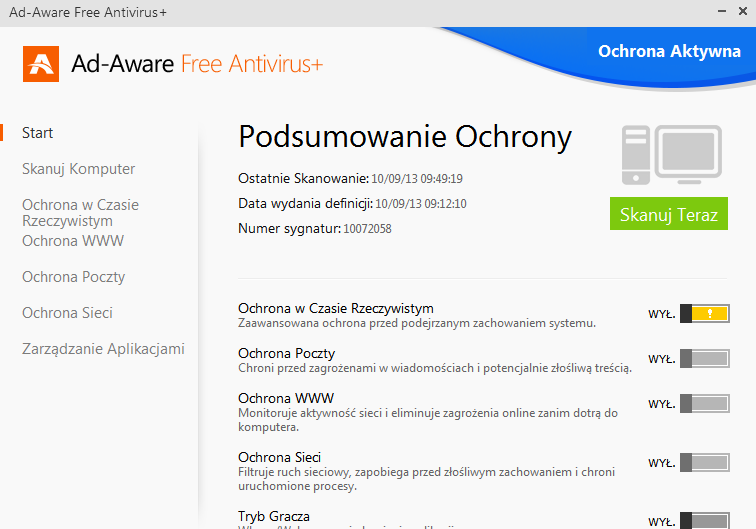Select Ochrona WWW in sidebar

73,241
